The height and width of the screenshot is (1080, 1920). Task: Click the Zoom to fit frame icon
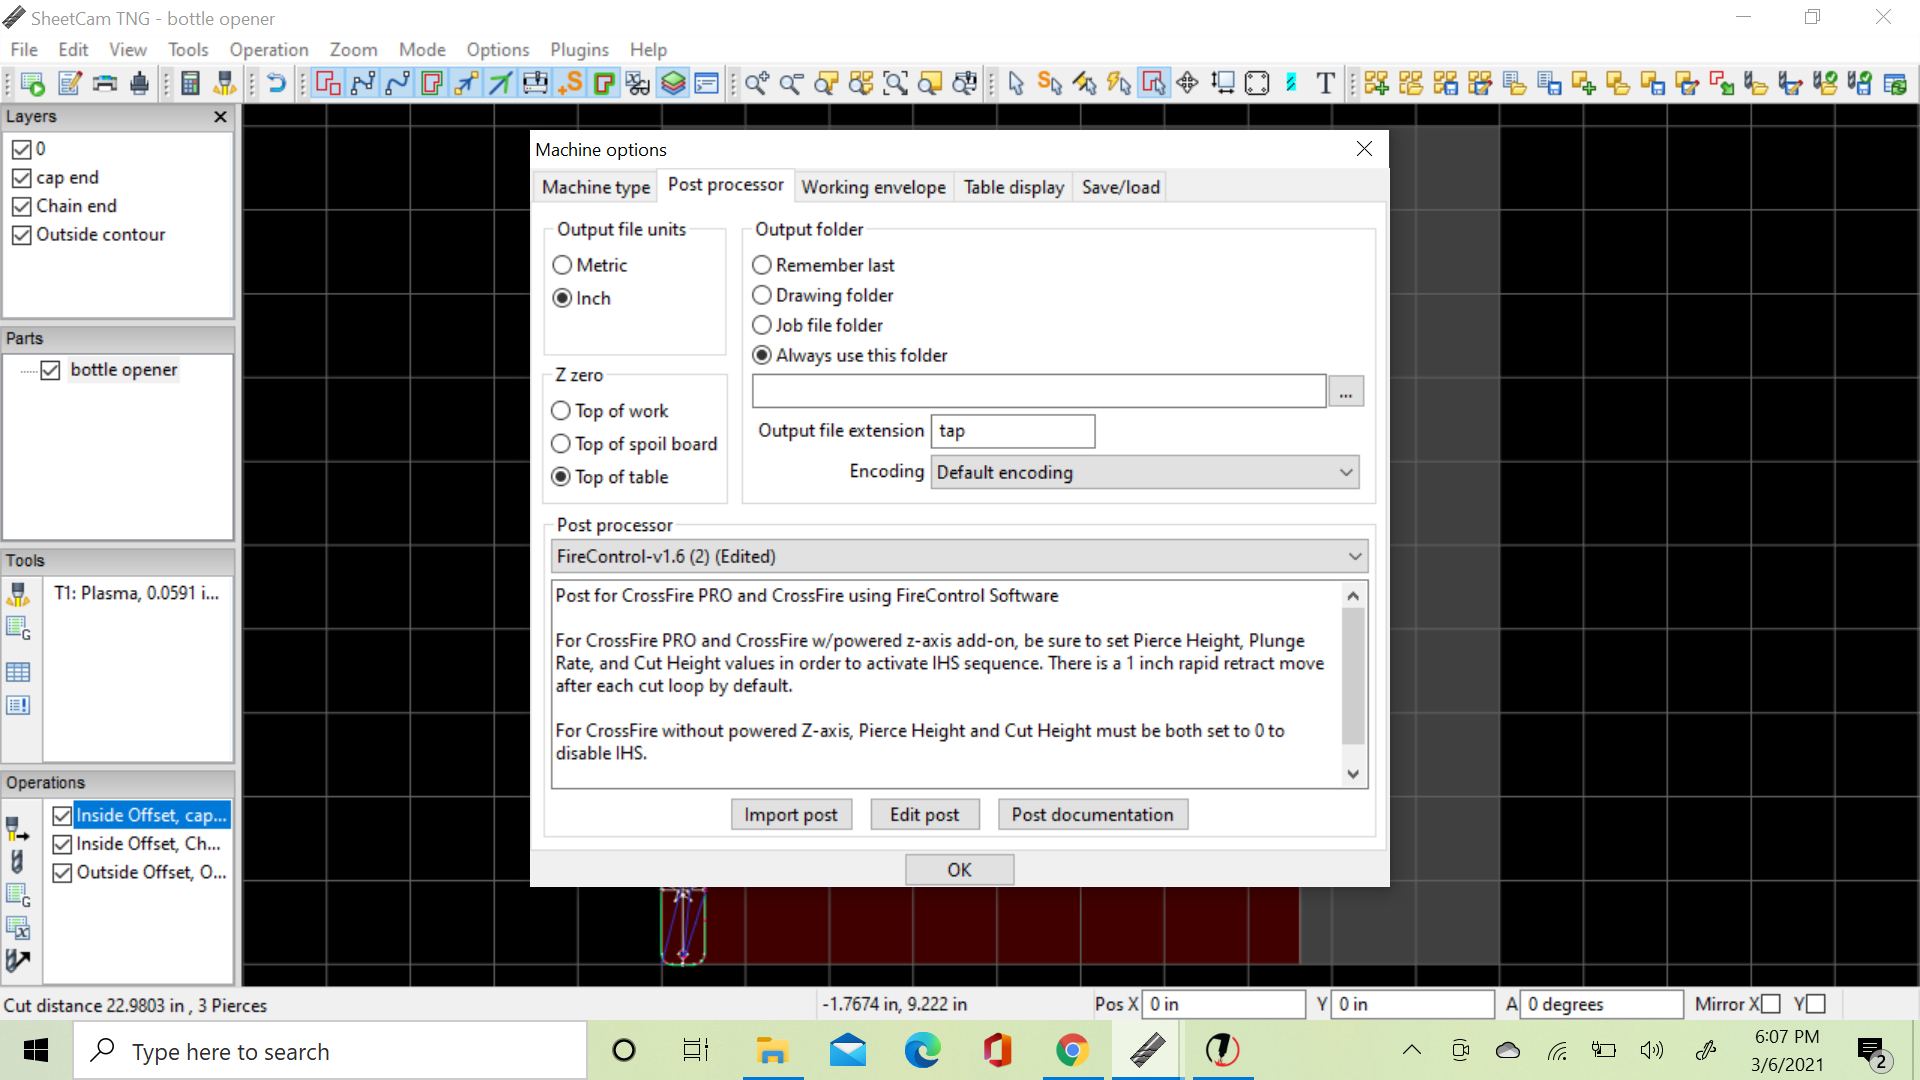(895, 83)
